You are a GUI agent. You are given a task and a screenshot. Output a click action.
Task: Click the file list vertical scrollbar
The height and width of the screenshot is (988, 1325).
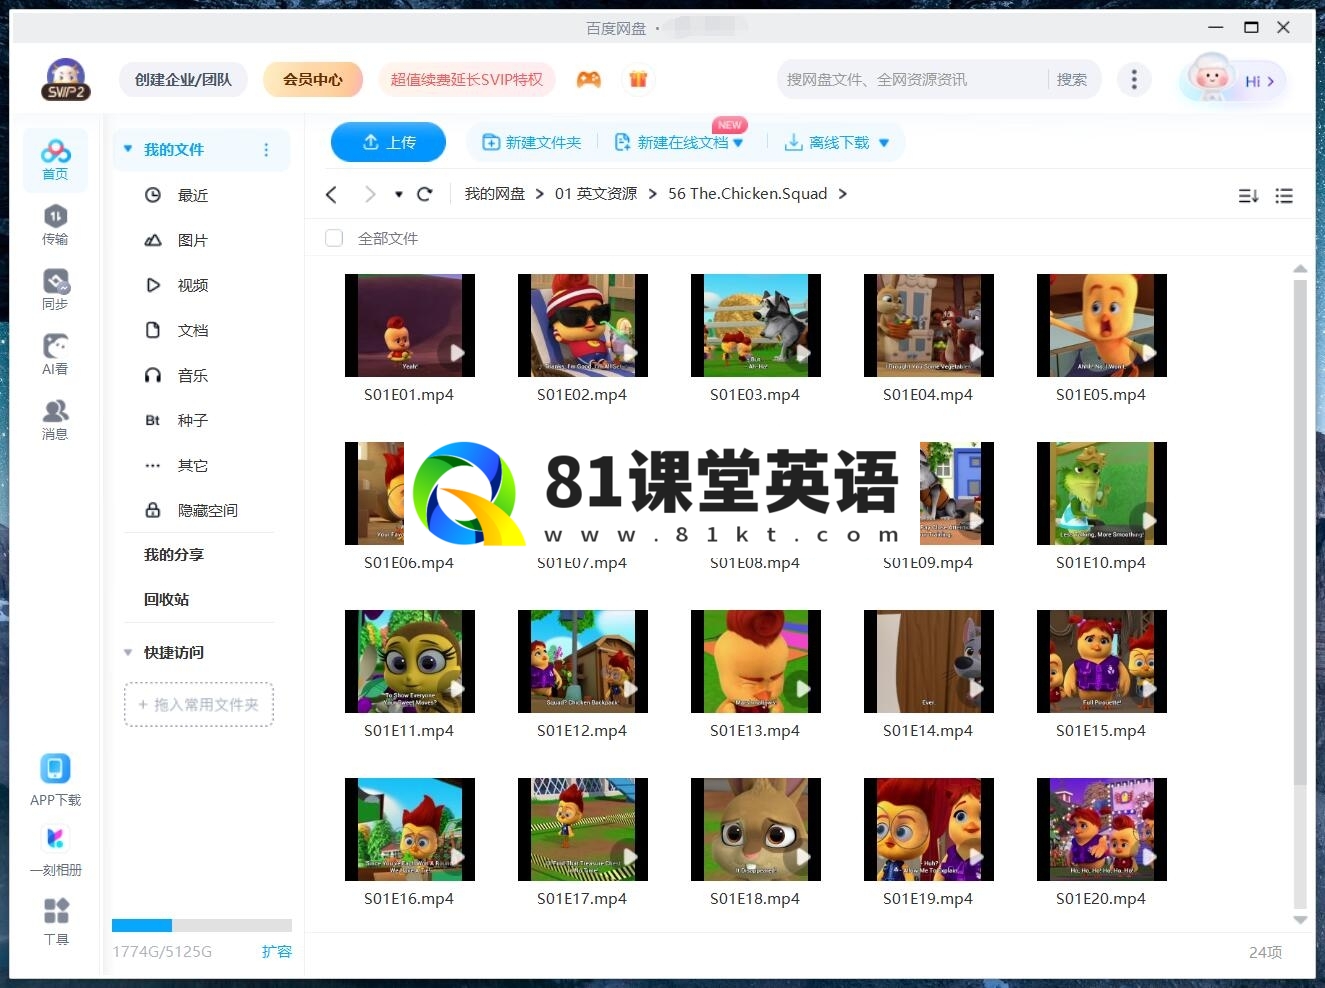1300,532
